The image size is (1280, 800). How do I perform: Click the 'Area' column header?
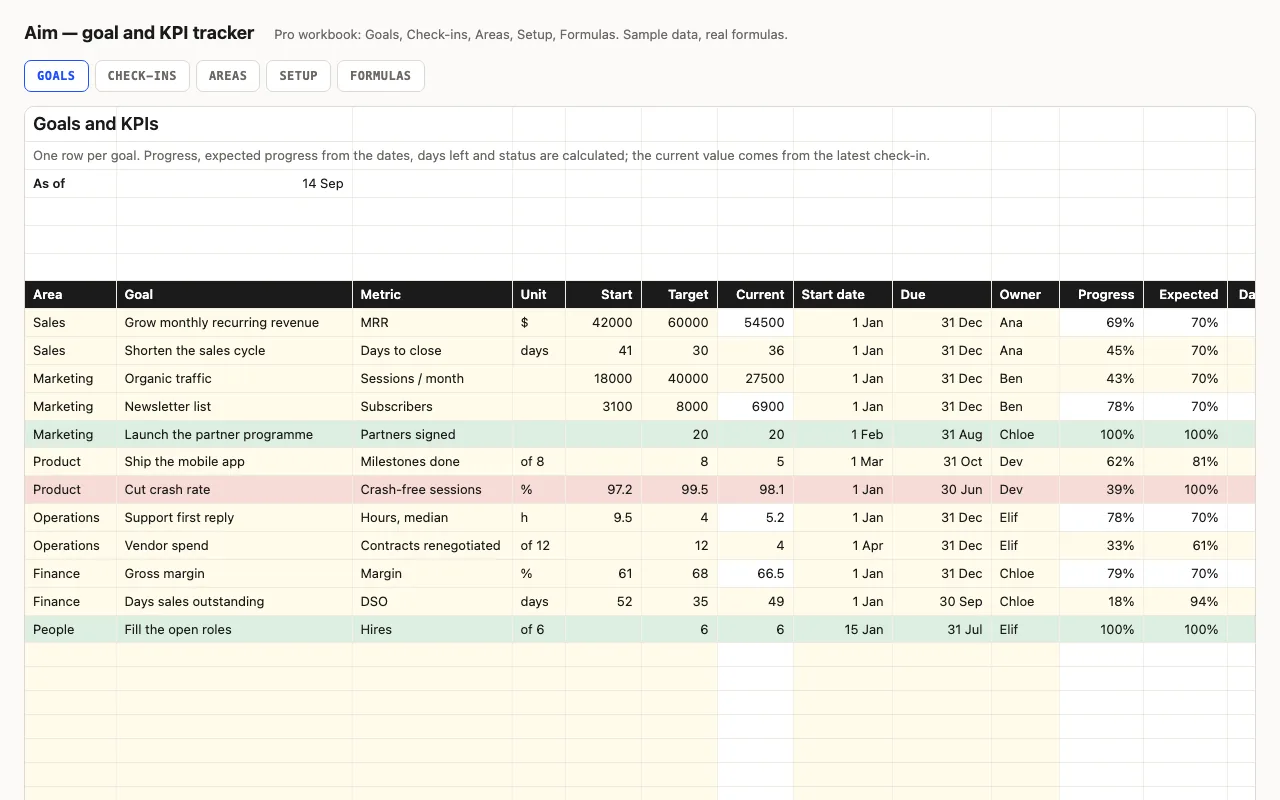[x=71, y=295]
